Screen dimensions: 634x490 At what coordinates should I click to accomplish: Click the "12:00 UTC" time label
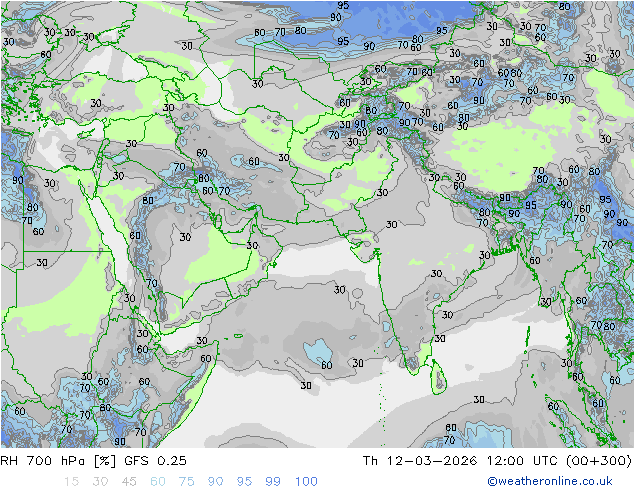coord(522,461)
